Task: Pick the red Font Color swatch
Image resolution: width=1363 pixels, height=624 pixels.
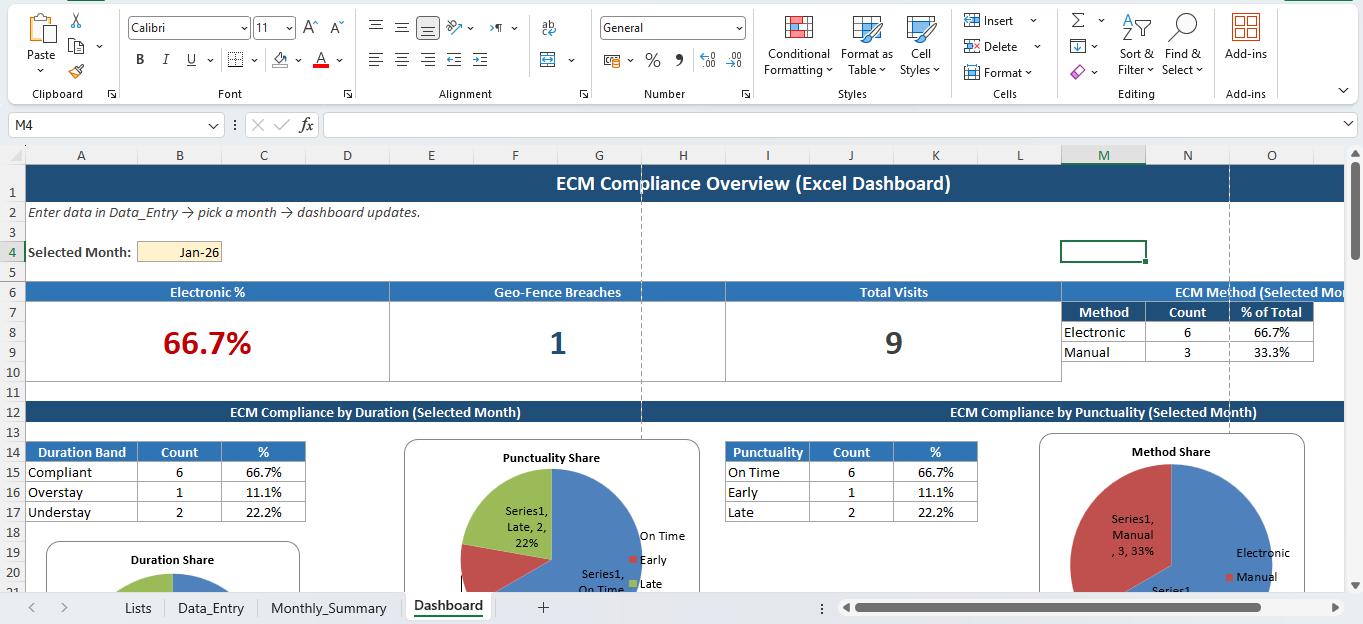Action: pyautogui.click(x=319, y=59)
